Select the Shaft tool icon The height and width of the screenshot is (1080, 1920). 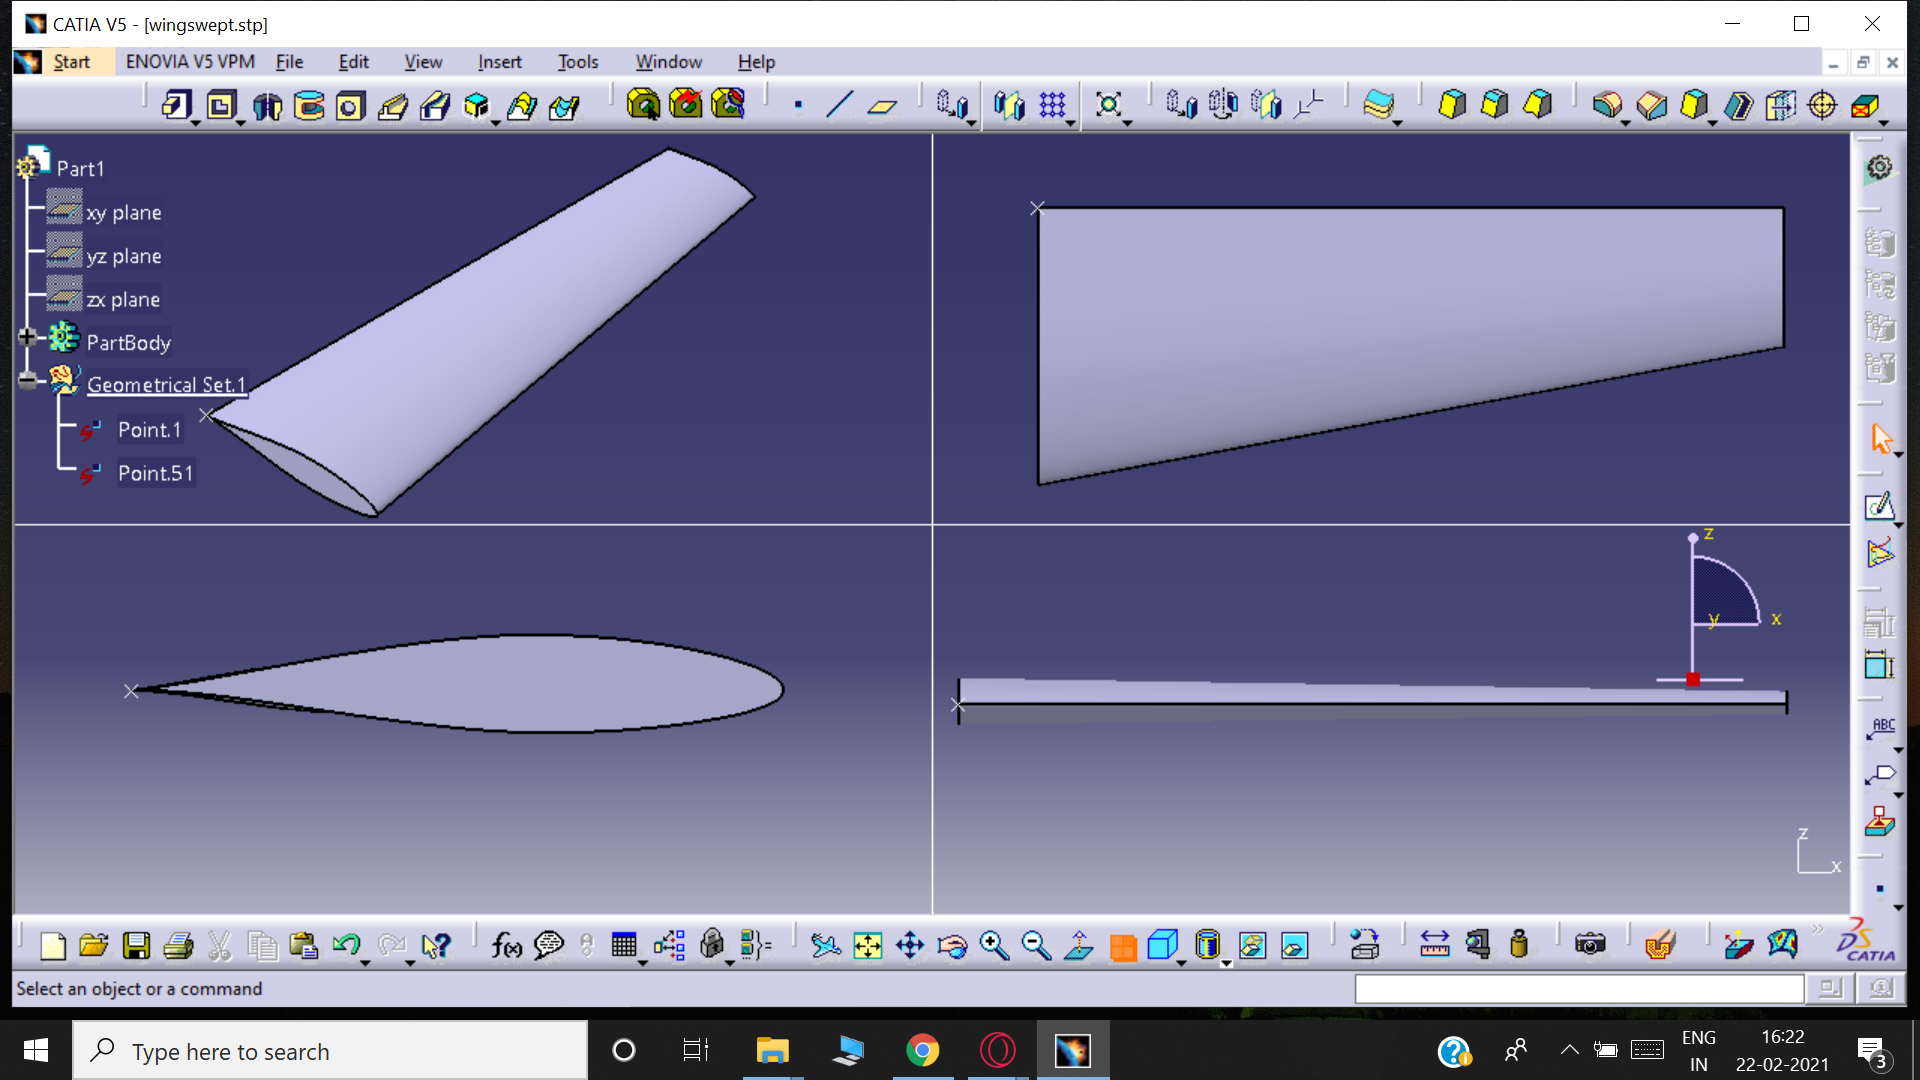267,105
